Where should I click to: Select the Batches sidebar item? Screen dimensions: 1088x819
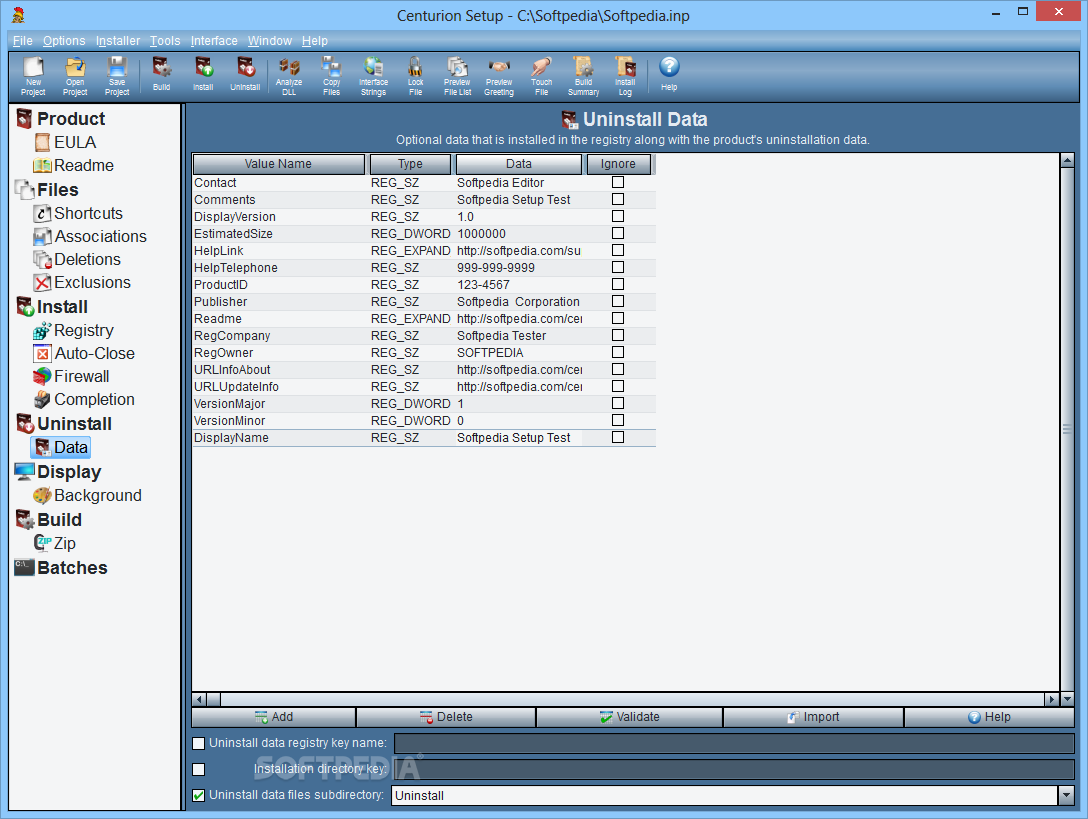point(61,568)
